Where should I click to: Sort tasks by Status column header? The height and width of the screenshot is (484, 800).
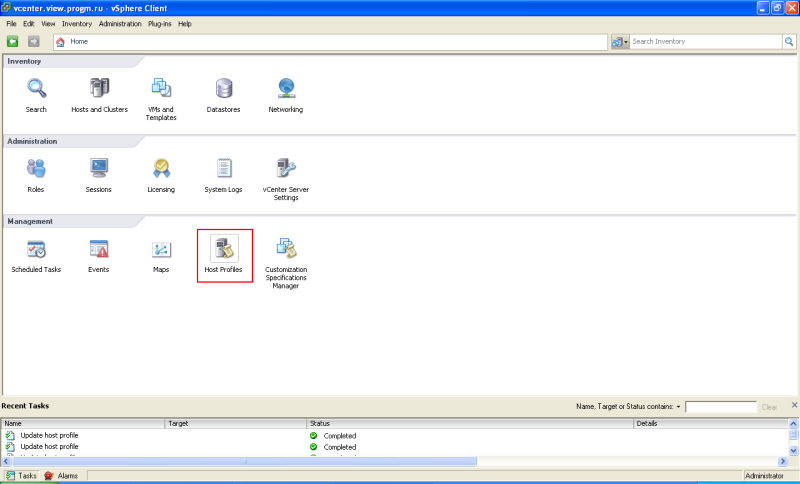tap(470, 423)
